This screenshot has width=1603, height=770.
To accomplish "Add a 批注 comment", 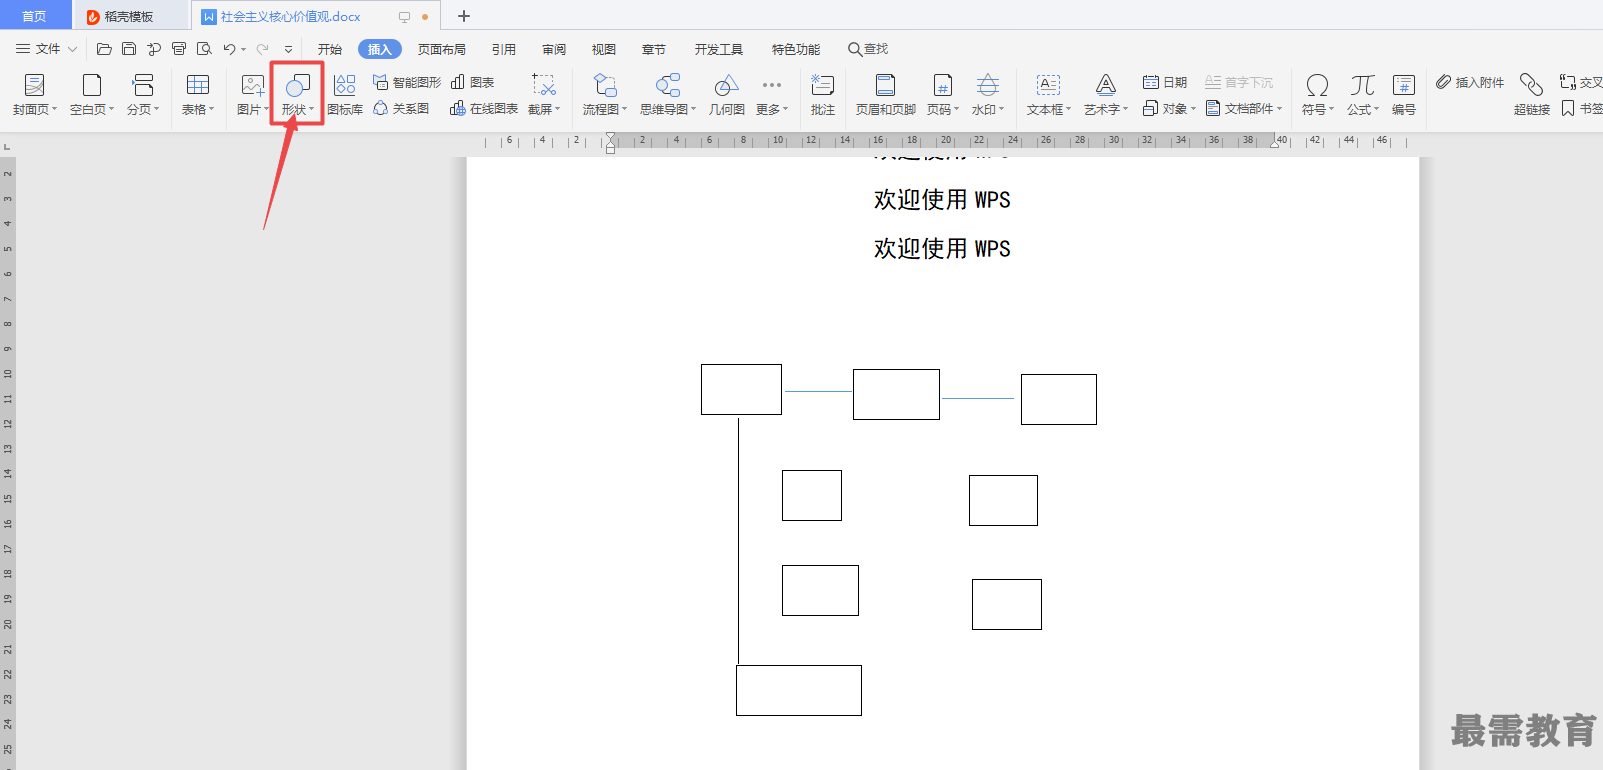I will tap(823, 95).
